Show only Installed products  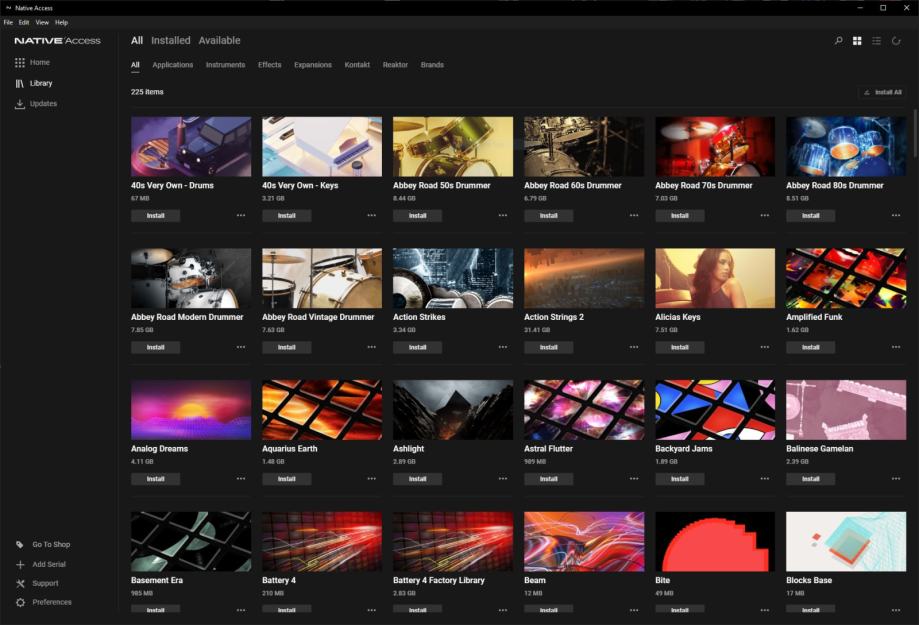pyautogui.click(x=170, y=41)
